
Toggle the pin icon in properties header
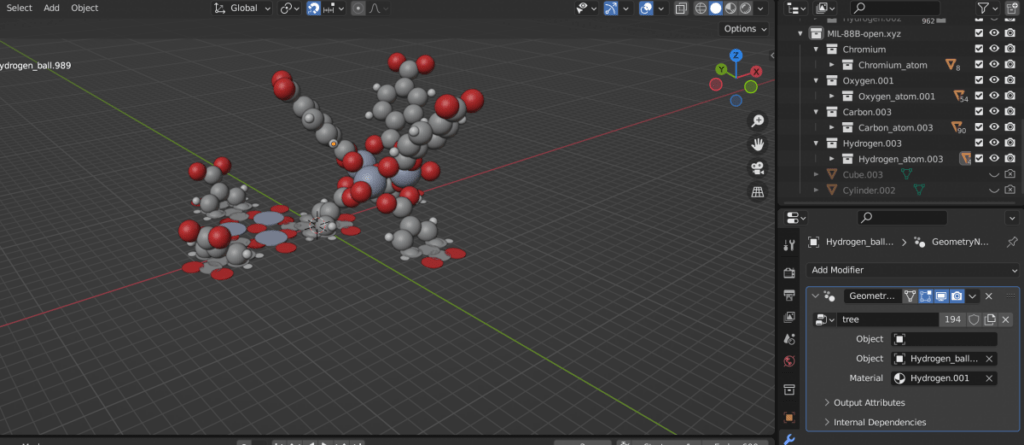tap(1012, 242)
